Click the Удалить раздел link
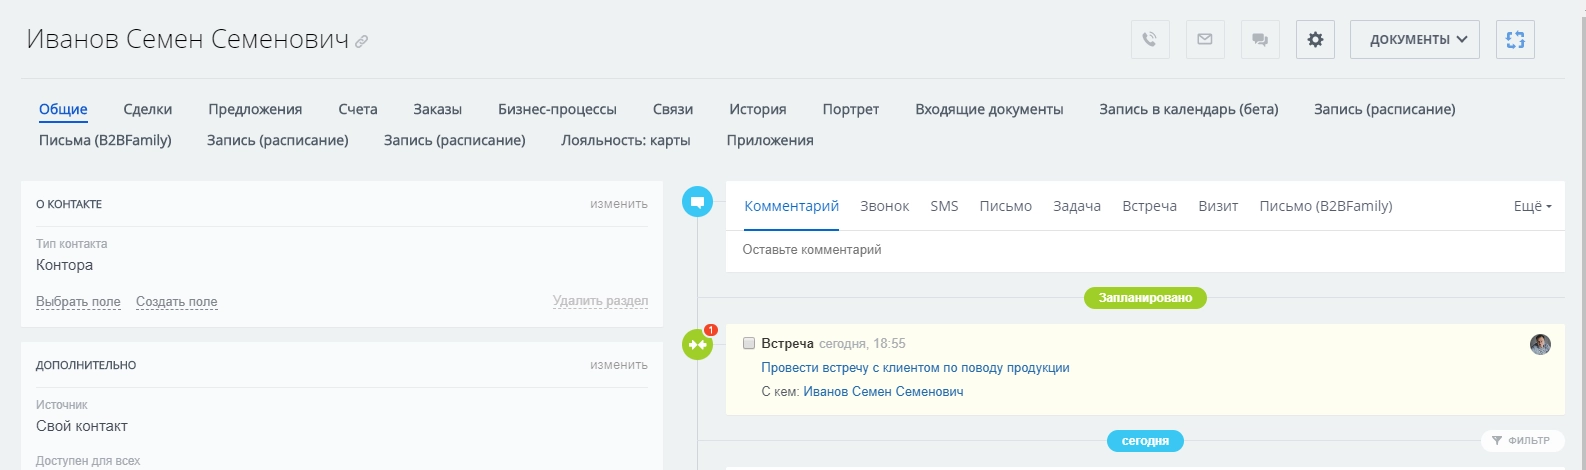The width and height of the screenshot is (1586, 470). tap(600, 301)
